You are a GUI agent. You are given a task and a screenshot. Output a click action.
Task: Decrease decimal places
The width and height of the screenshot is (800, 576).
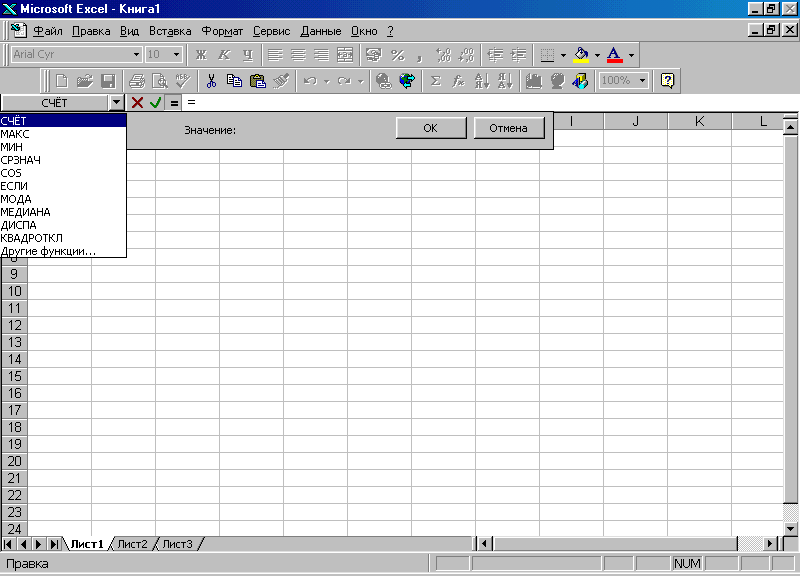pos(466,55)
